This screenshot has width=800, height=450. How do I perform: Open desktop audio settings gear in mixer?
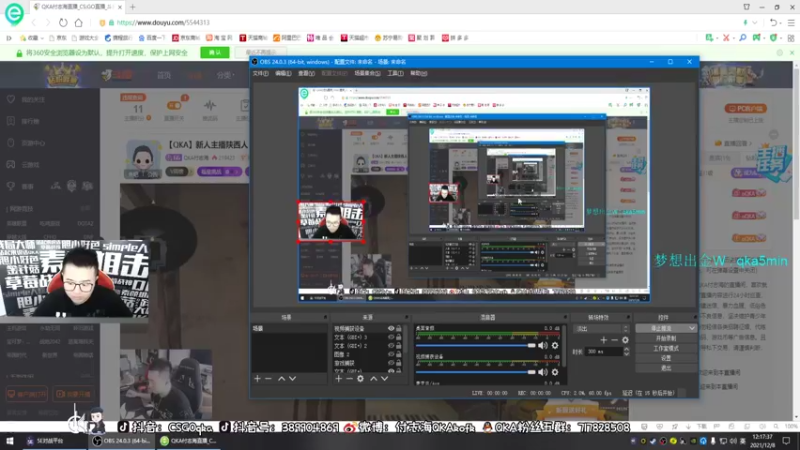[x=555, y=345]
